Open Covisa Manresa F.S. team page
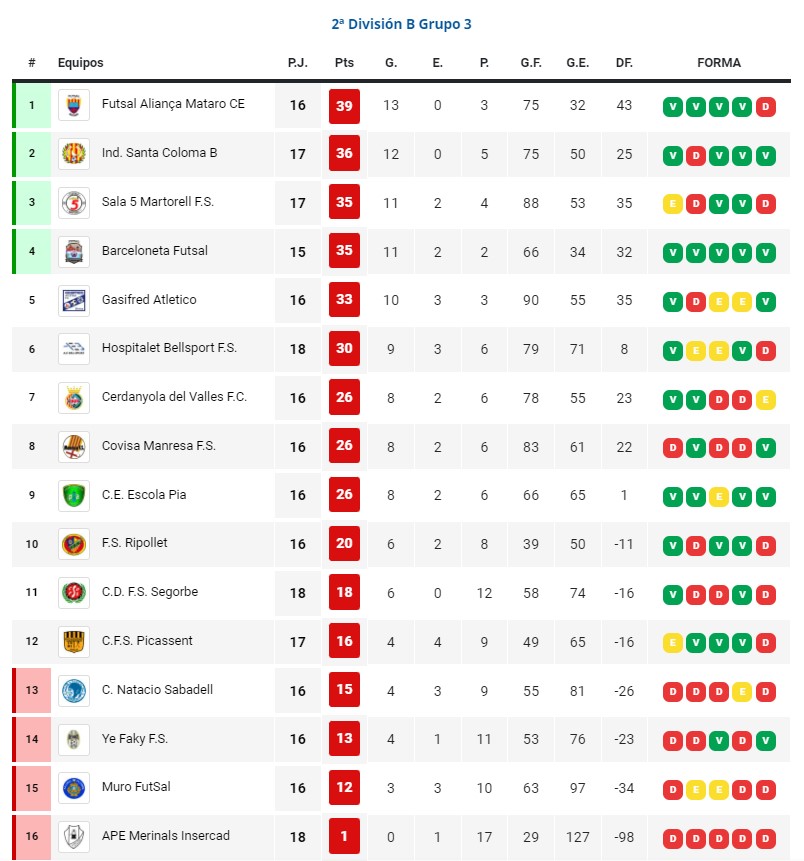This screenshot has width=804, height=861. pos(159,446)
